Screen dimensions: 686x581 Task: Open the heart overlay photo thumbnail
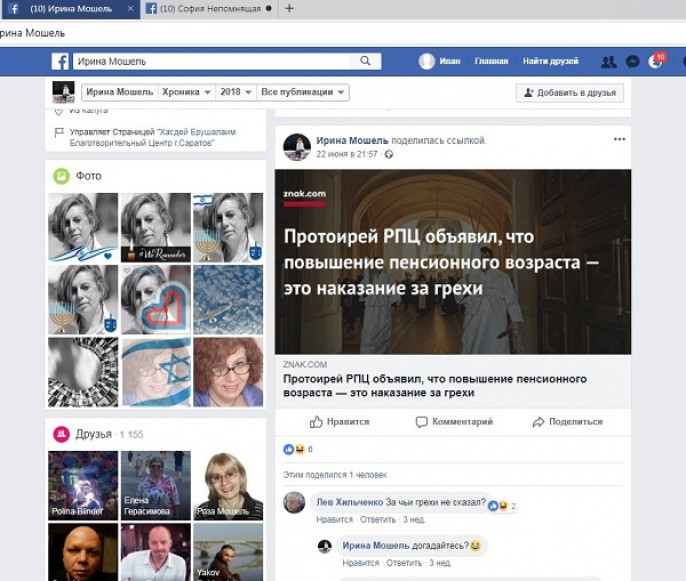pos(156,300)
